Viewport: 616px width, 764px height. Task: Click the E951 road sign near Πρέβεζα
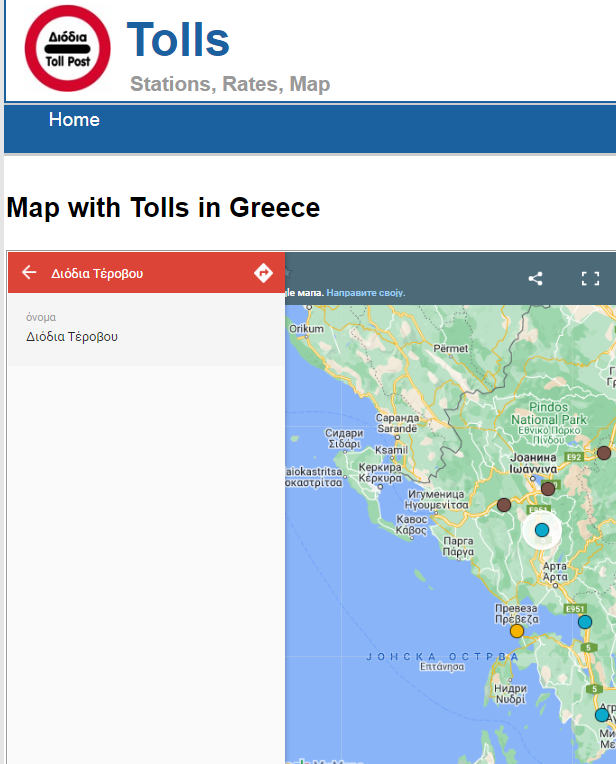tap(575, 609)
